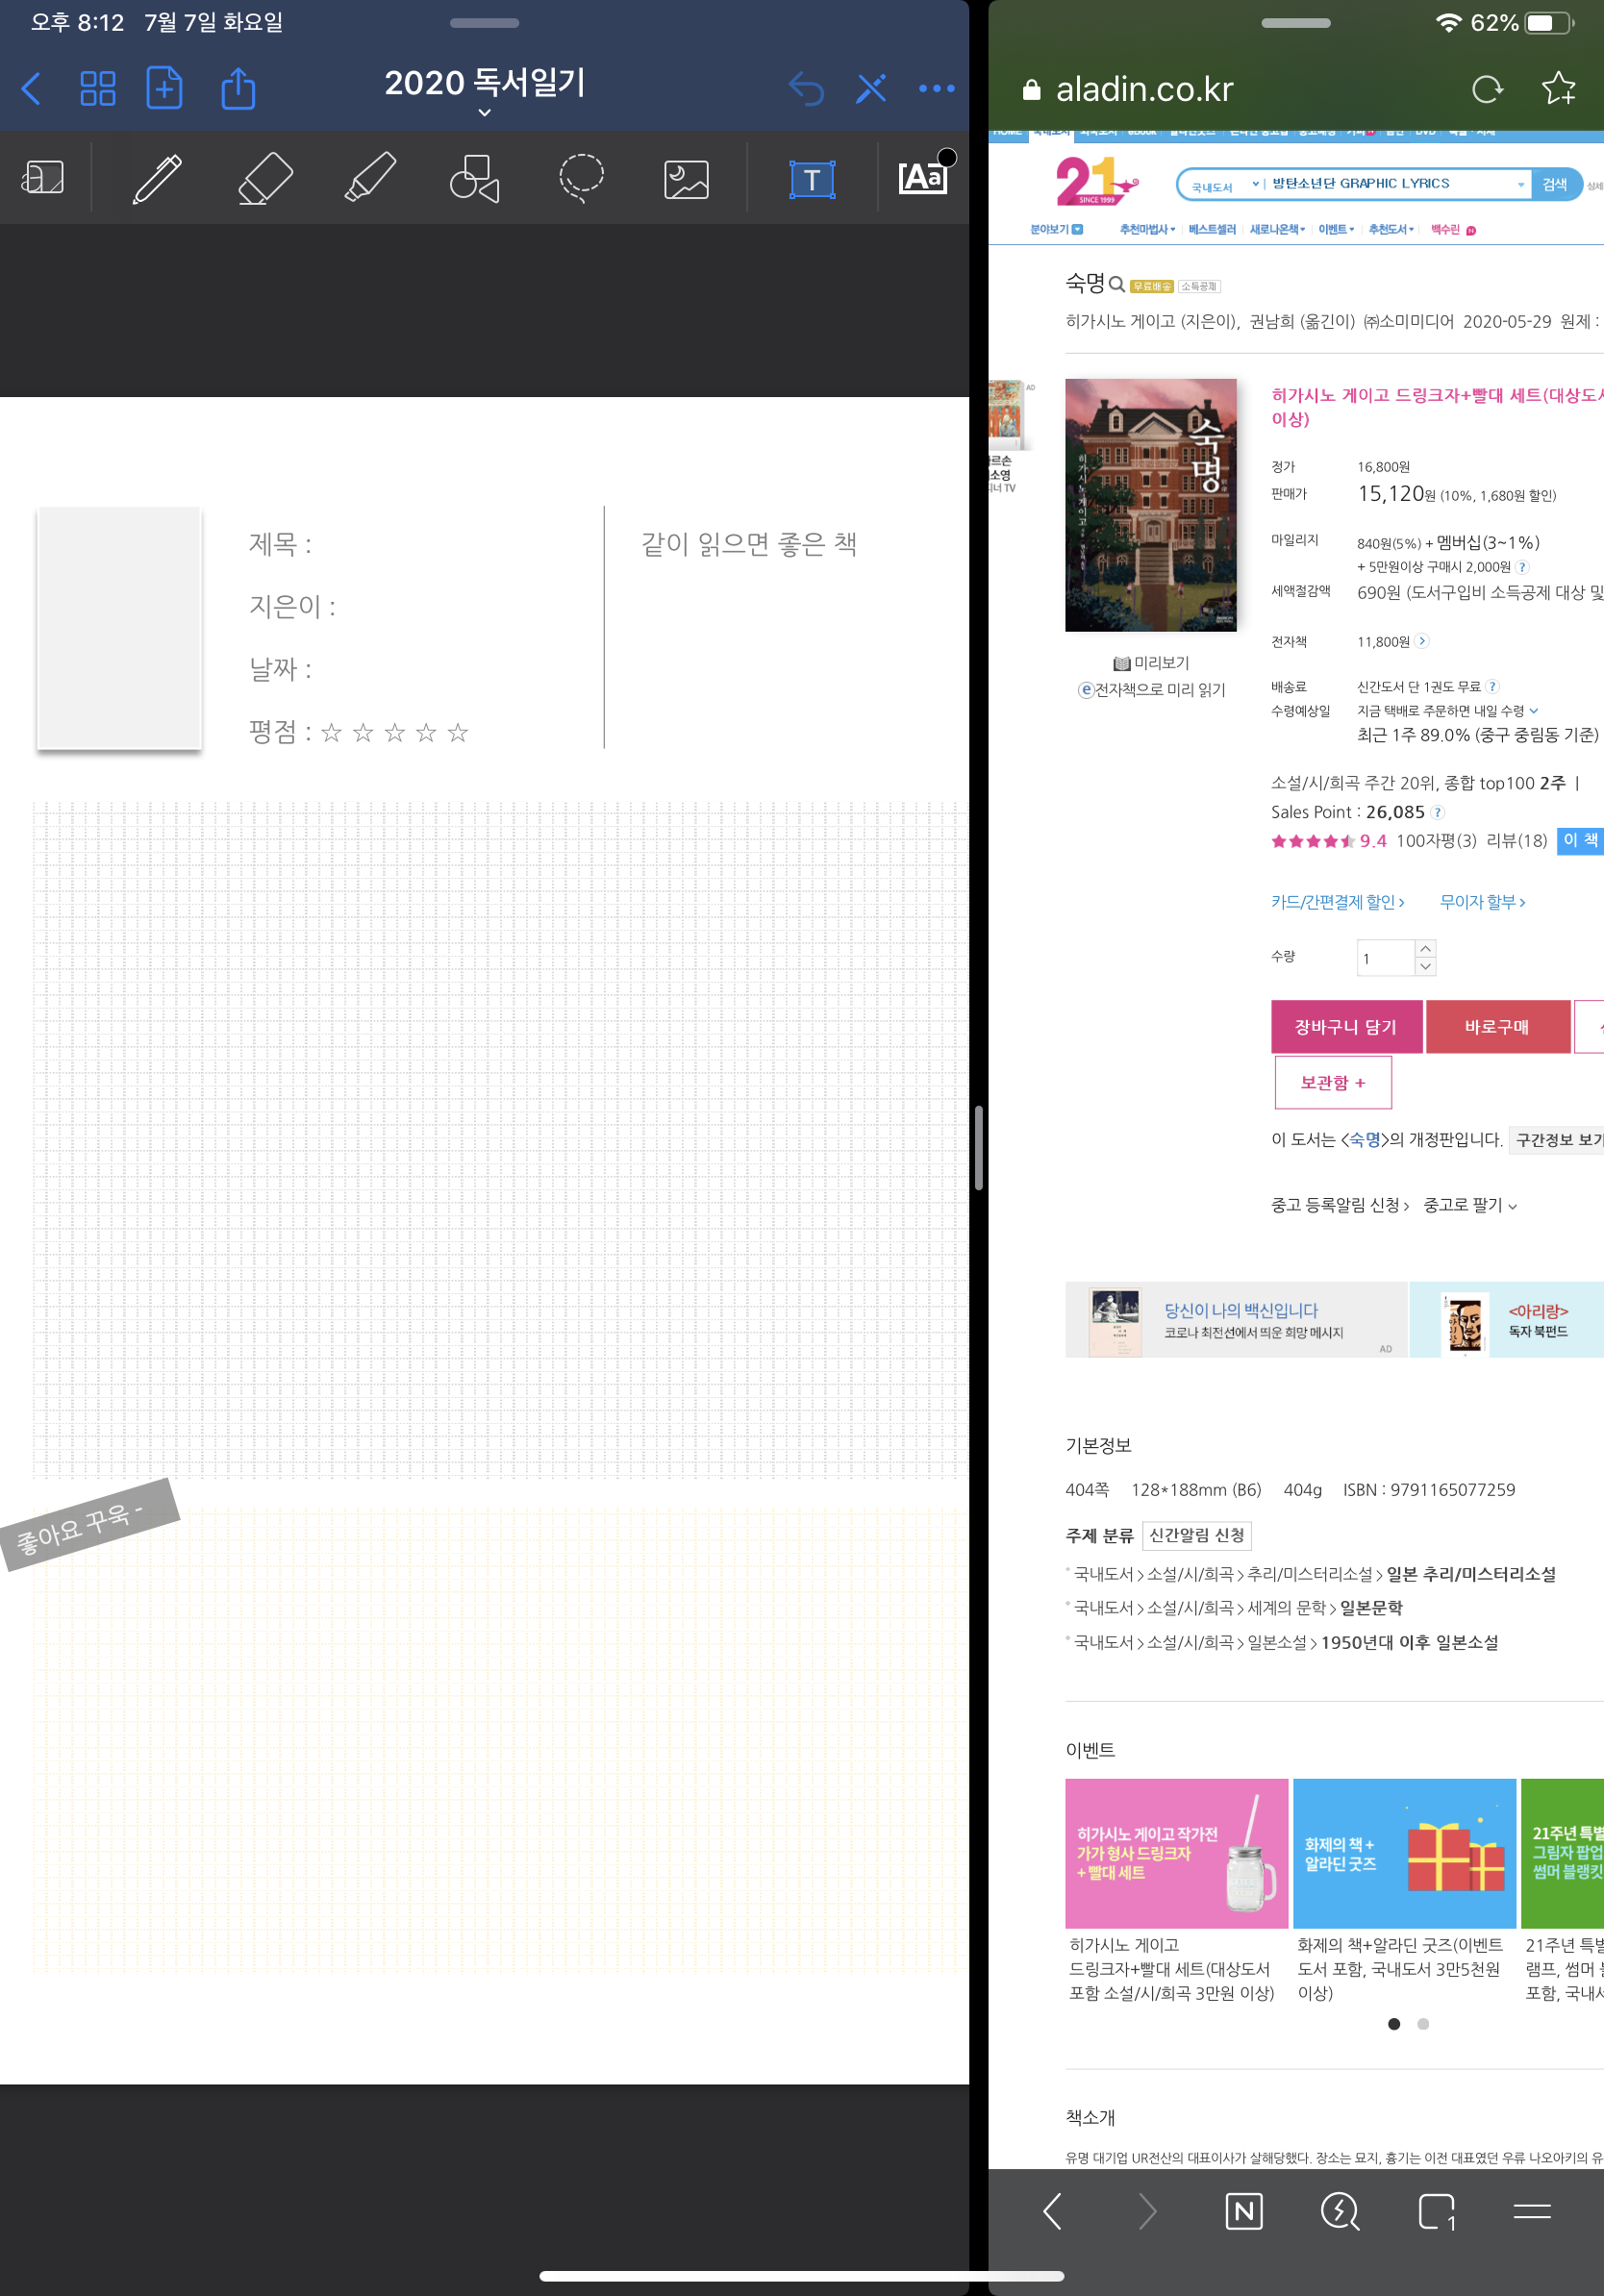This screenshot has height=2296, width=1604.
Task: Click the 장바구니 담기 button
Action: (1346, 1027)
